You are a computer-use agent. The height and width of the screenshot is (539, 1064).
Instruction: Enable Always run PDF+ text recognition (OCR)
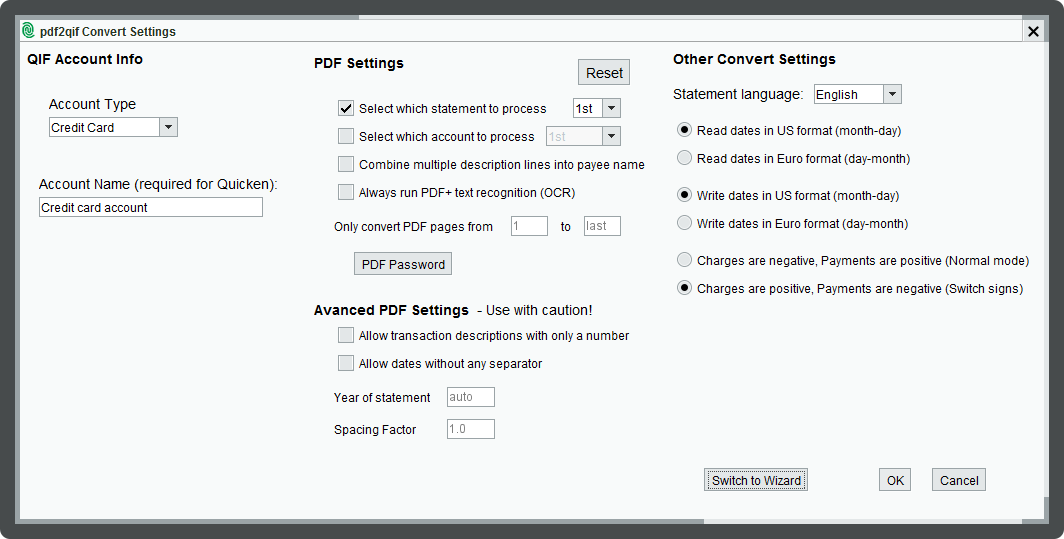pos(346,193)
